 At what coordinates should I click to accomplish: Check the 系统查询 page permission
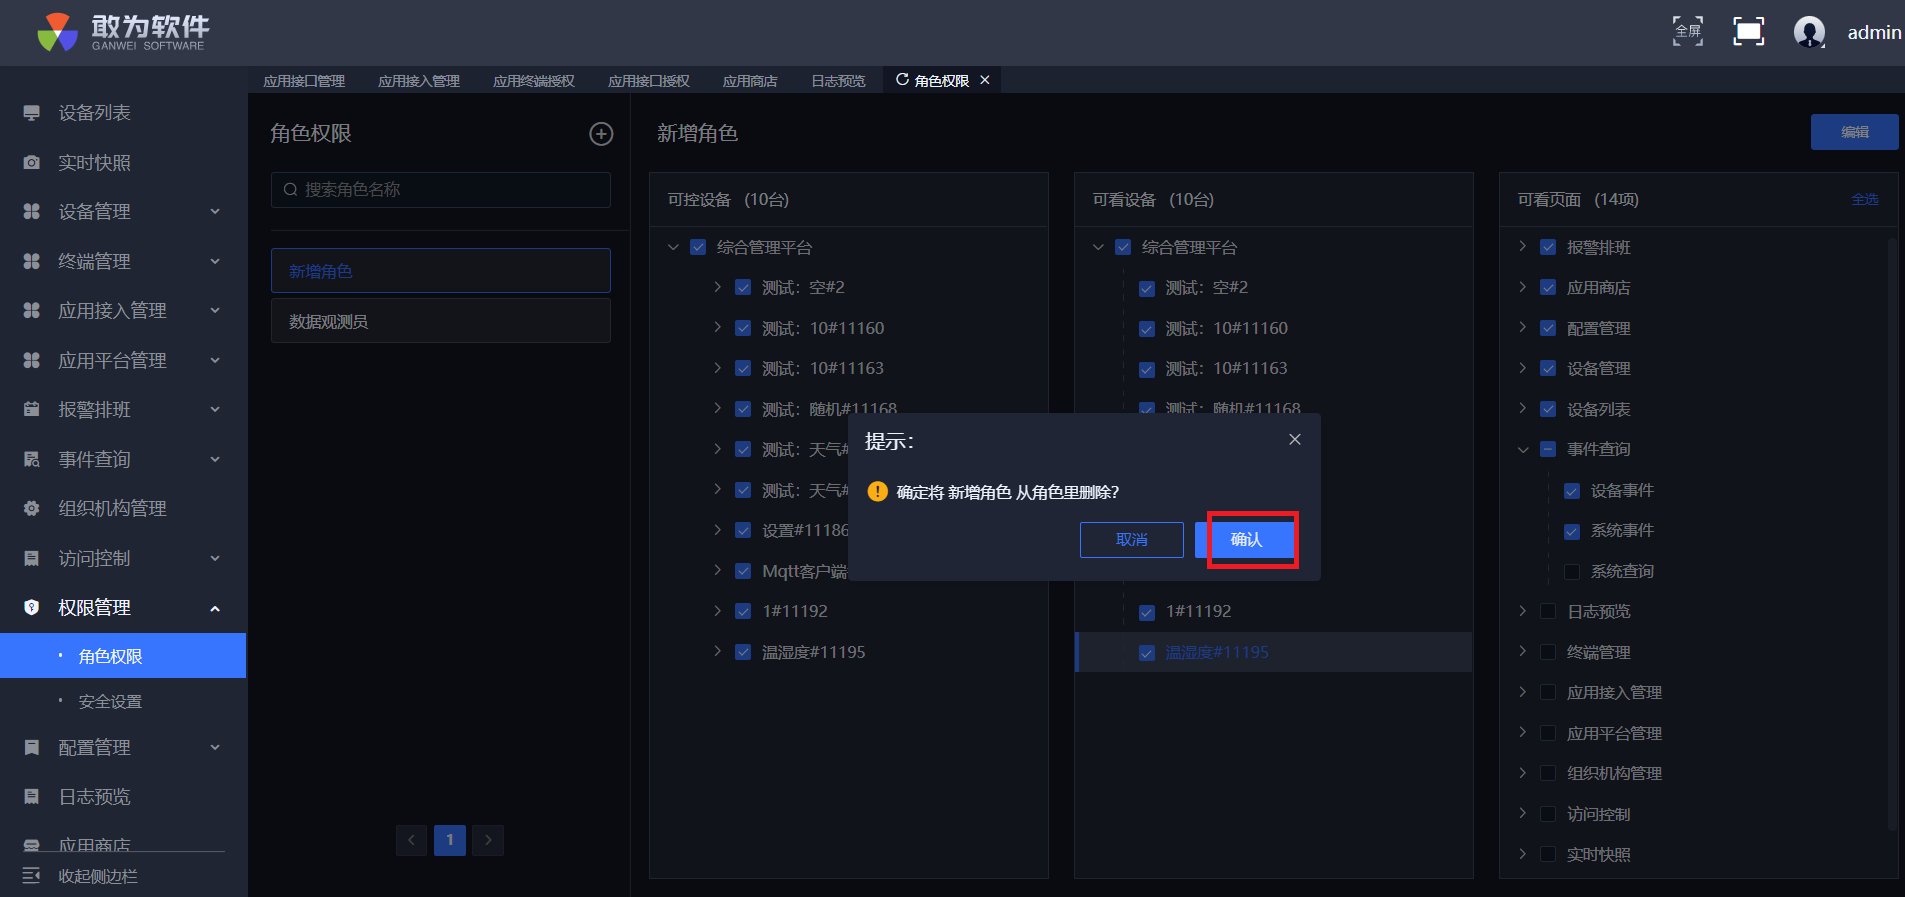tap(1572, 572)
